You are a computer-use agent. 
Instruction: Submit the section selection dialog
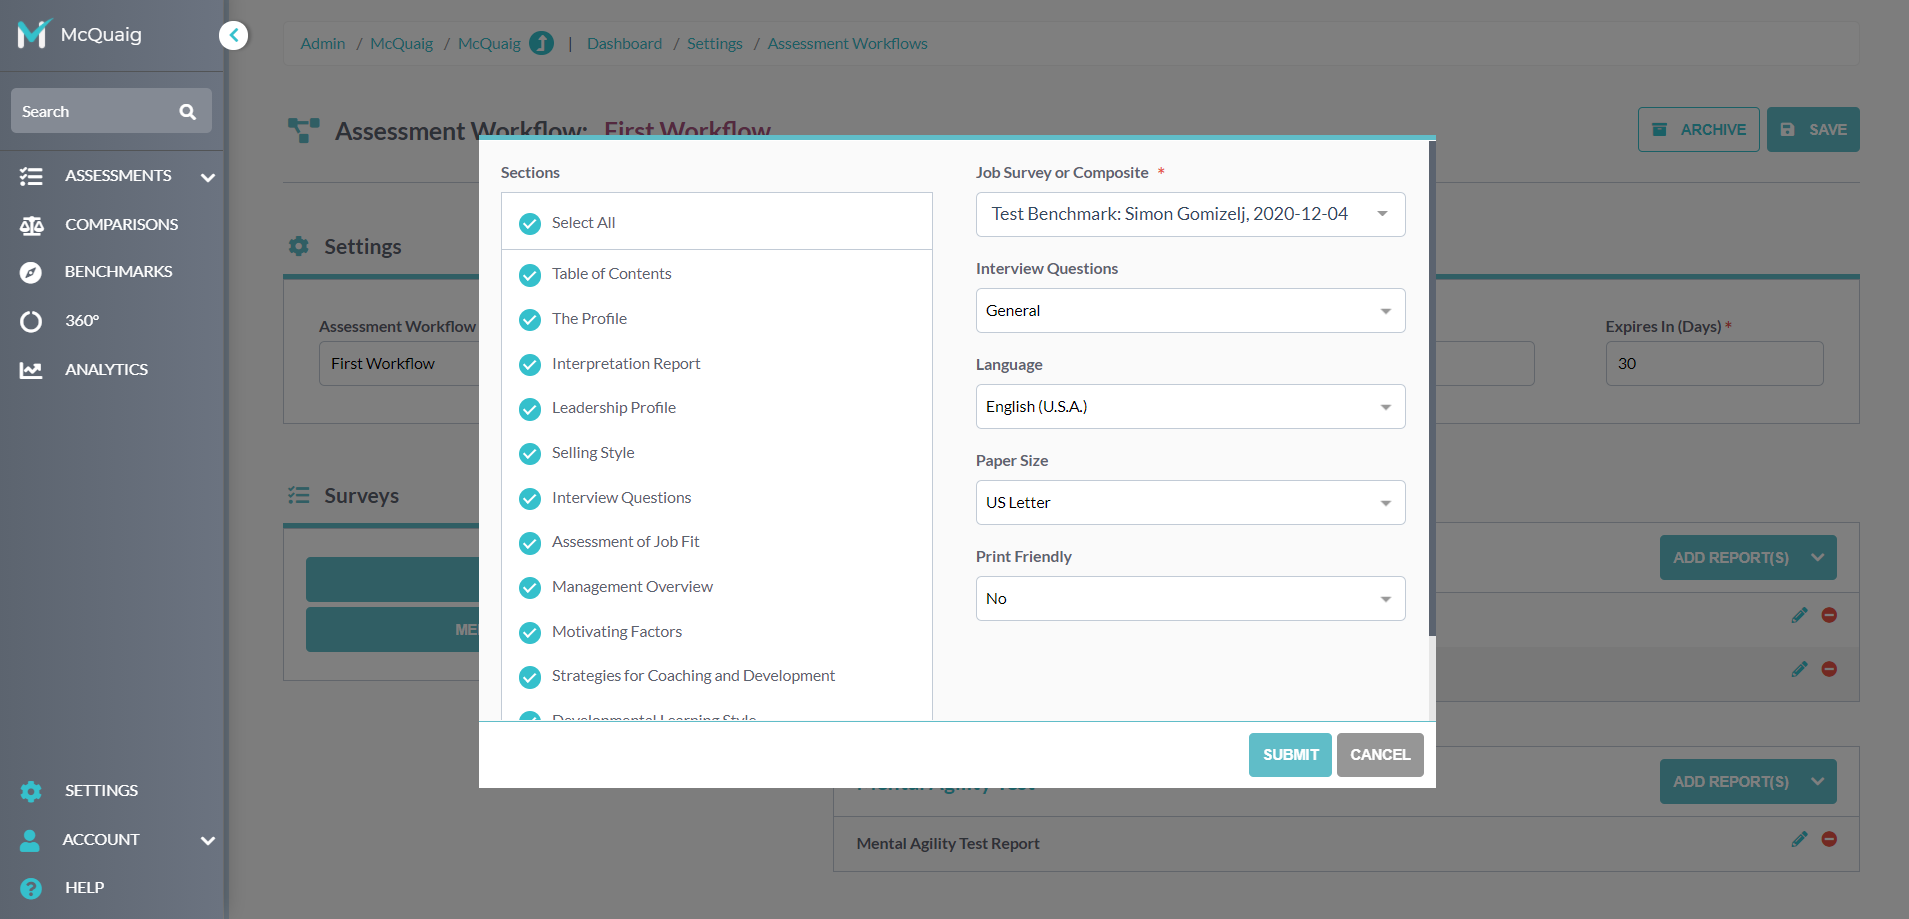1289,754
